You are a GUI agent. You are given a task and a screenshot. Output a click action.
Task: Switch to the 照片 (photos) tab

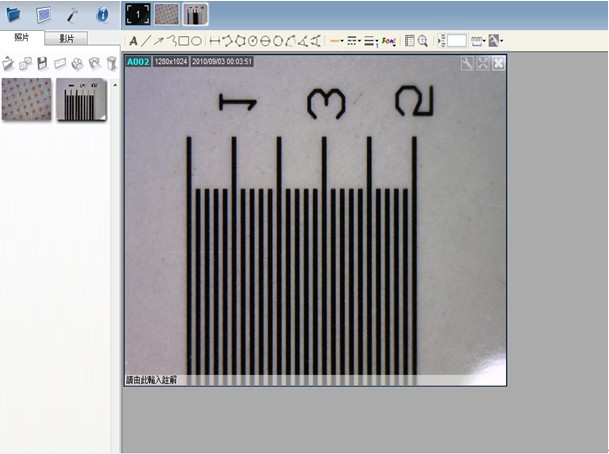point(22,37)
